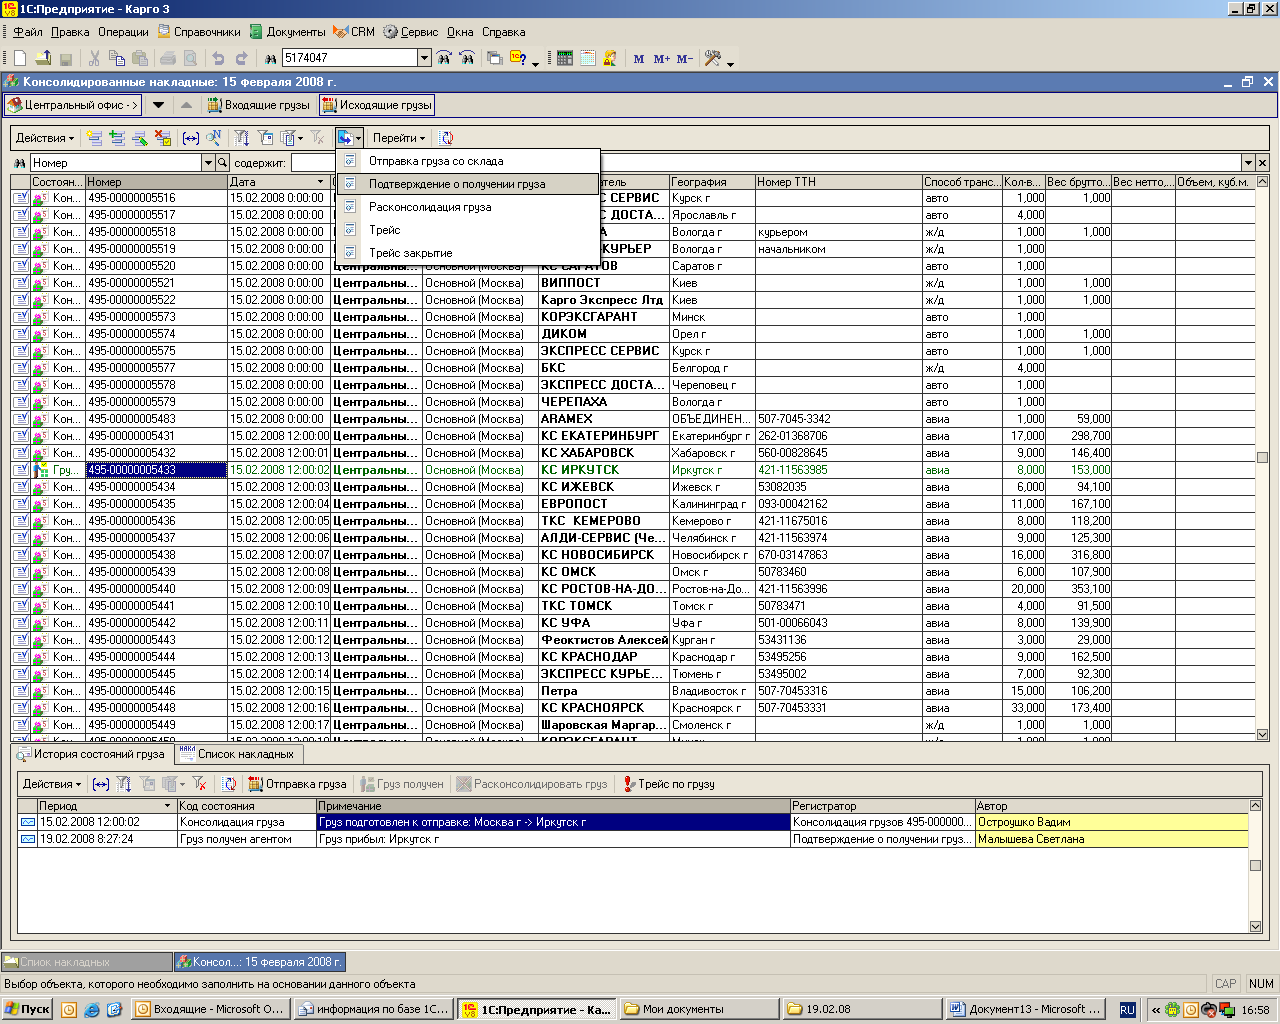Click the M- memory subtract button
This screenshot has height=1024, width=1280.
[685, 59]
